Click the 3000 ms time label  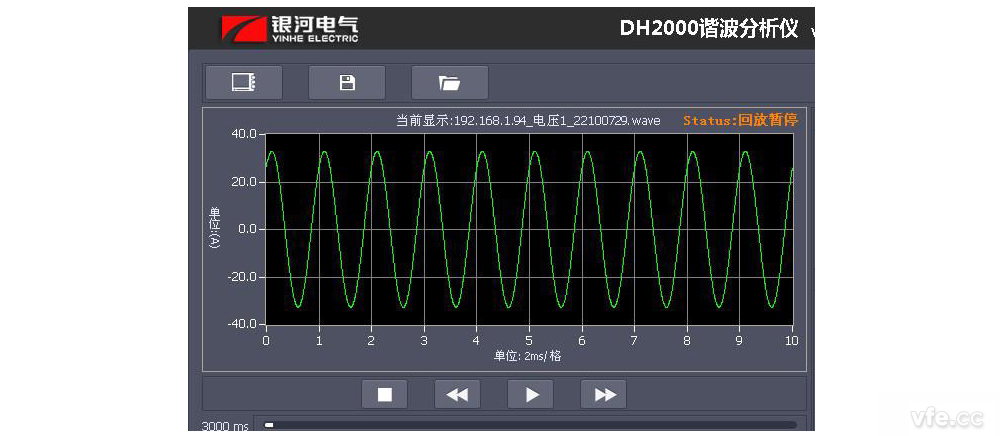pos(225,426)
